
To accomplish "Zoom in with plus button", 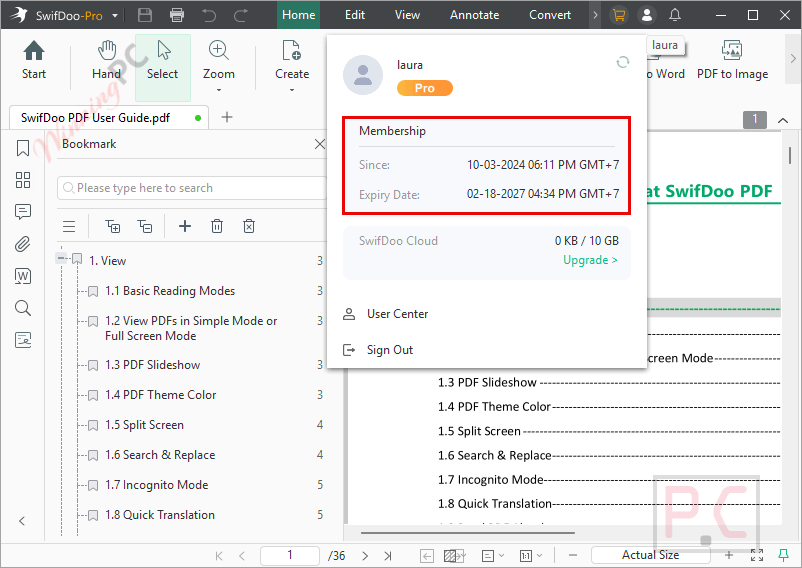I will pos(729,555).
